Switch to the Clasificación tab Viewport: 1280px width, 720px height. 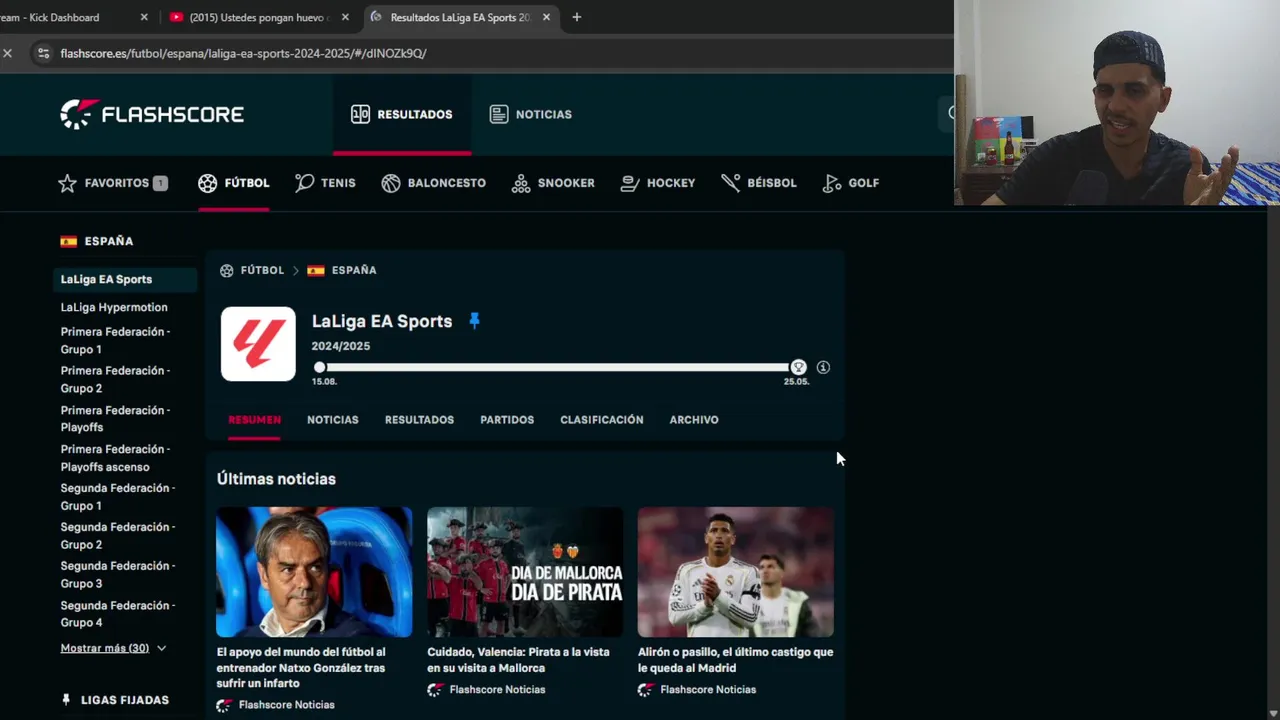point(602,420)
